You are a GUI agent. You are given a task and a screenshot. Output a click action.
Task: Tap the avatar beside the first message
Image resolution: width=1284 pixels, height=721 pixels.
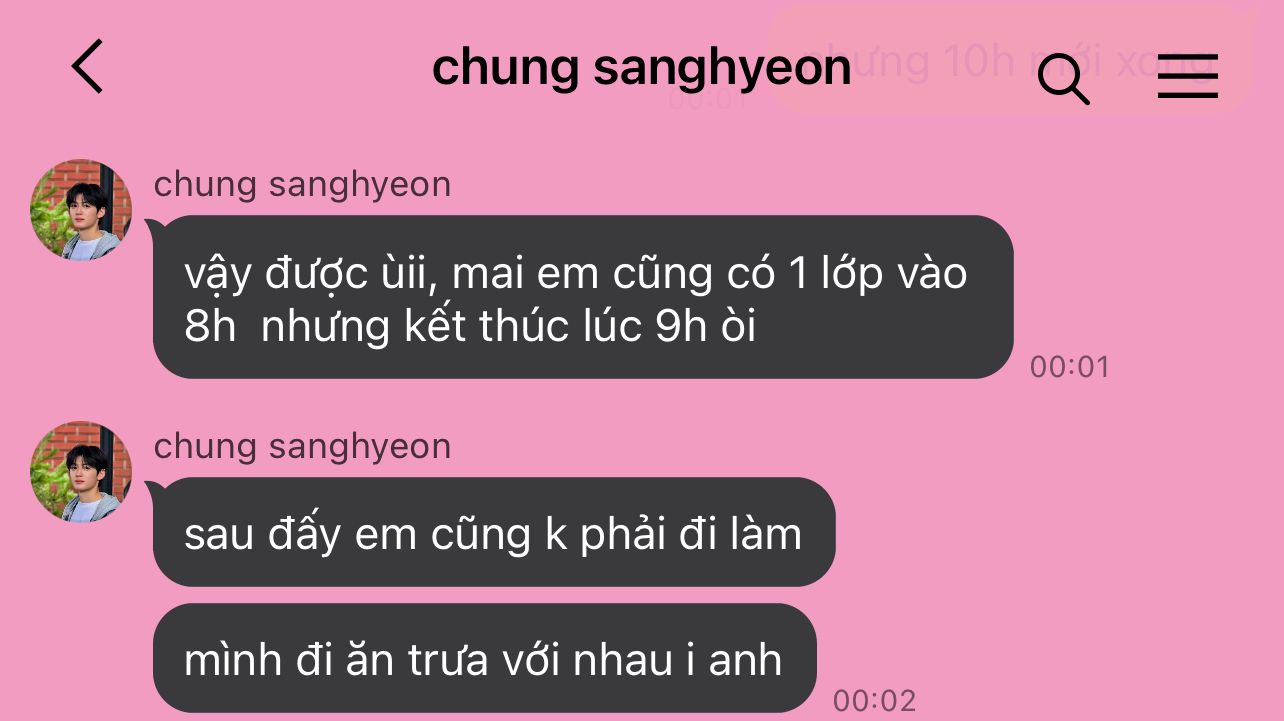[x=81, y=210]
